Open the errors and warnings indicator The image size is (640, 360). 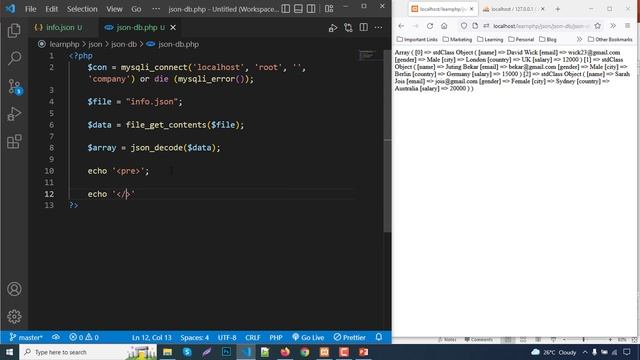click(x=84, y=337)
